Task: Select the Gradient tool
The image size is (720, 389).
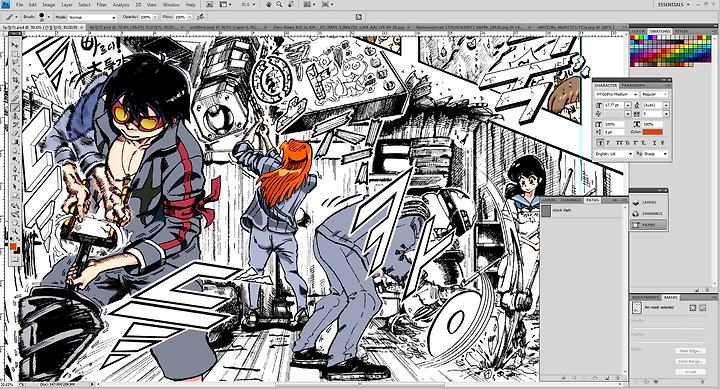Action: (15, 141)
